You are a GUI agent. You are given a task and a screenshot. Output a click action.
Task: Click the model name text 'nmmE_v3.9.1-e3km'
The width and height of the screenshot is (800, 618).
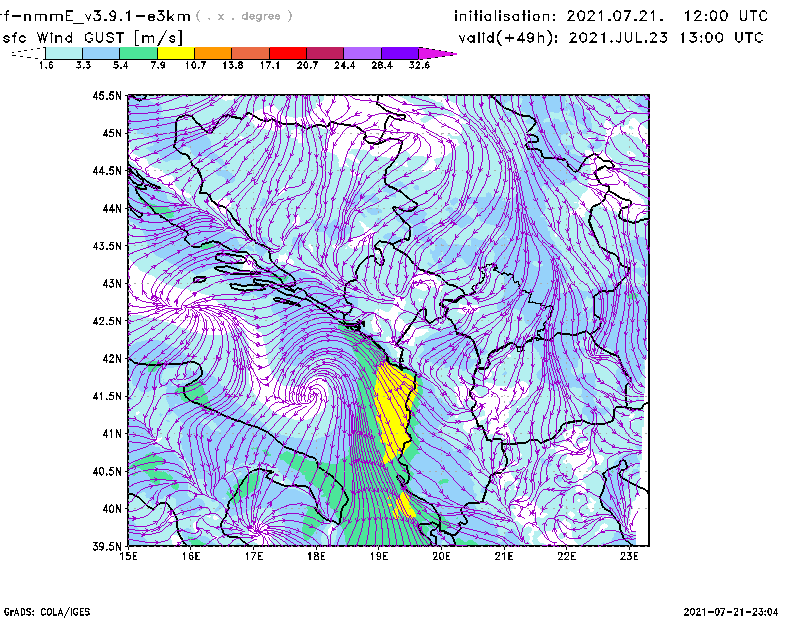click(107, 16)
